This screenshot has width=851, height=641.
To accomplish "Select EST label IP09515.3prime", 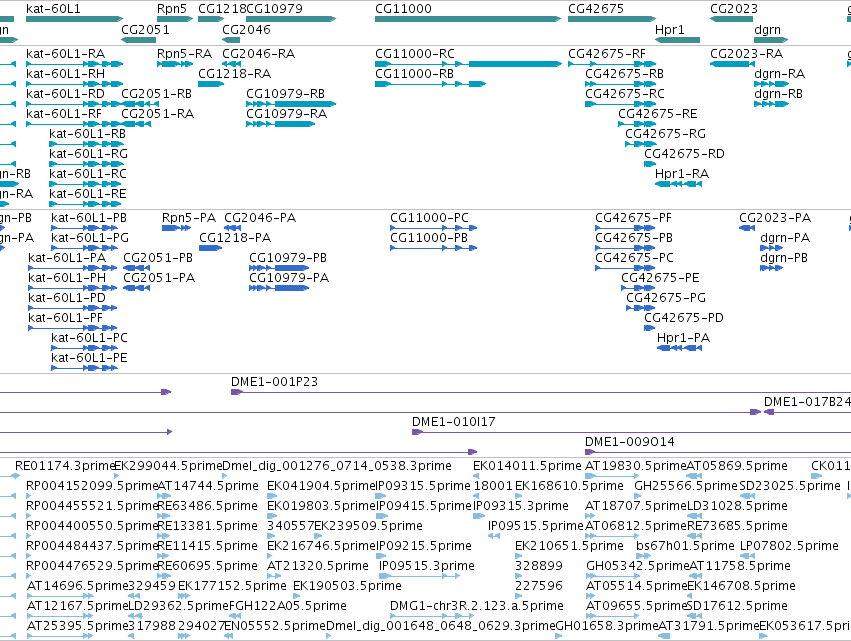I will point(427,566).
